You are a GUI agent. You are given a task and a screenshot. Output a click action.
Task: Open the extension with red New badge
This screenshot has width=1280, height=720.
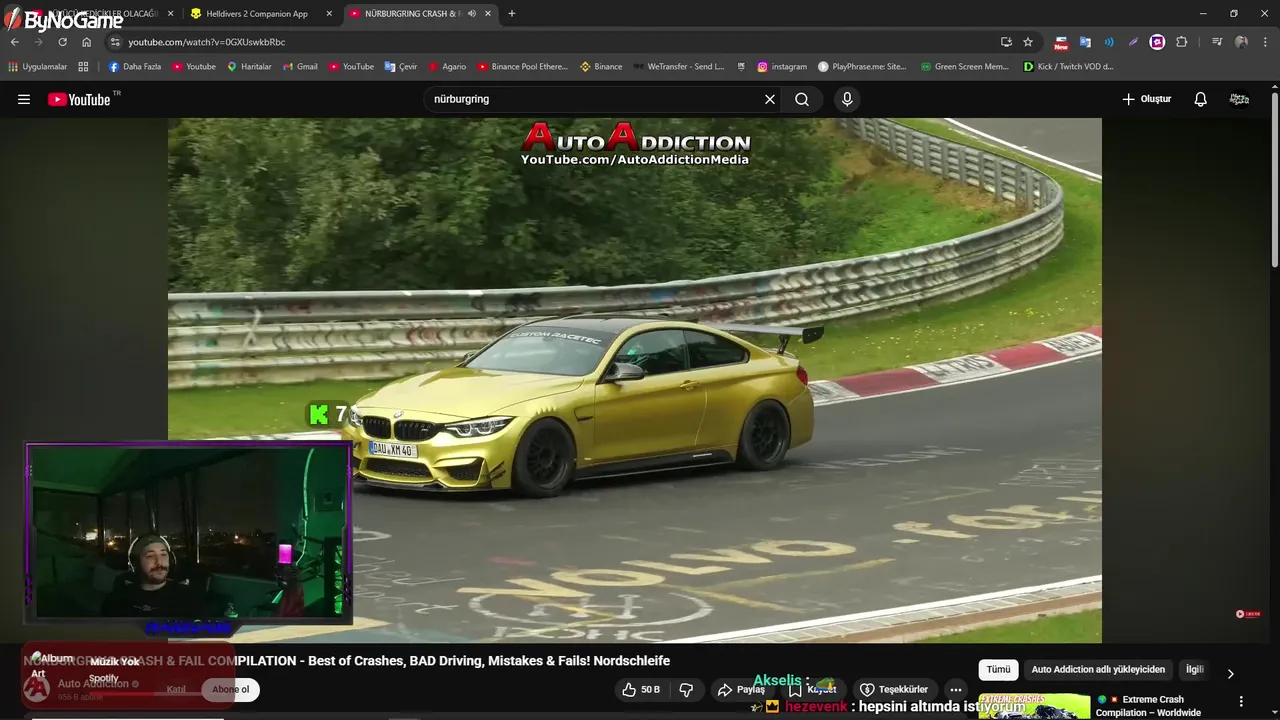pos(1061,42)
